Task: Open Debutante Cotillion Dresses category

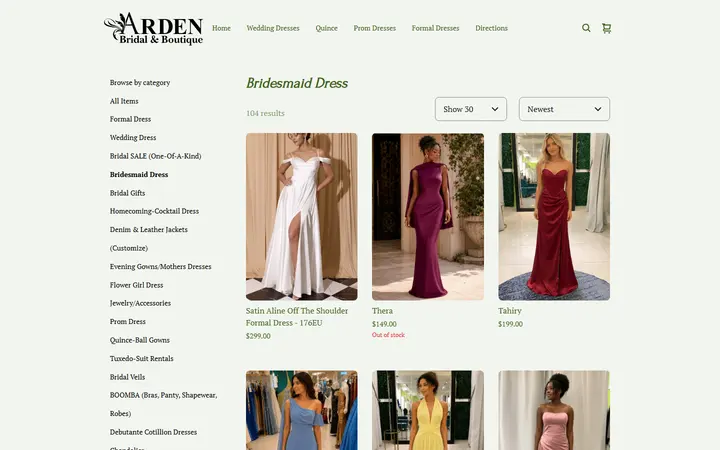Action: (x=153, y=432)
